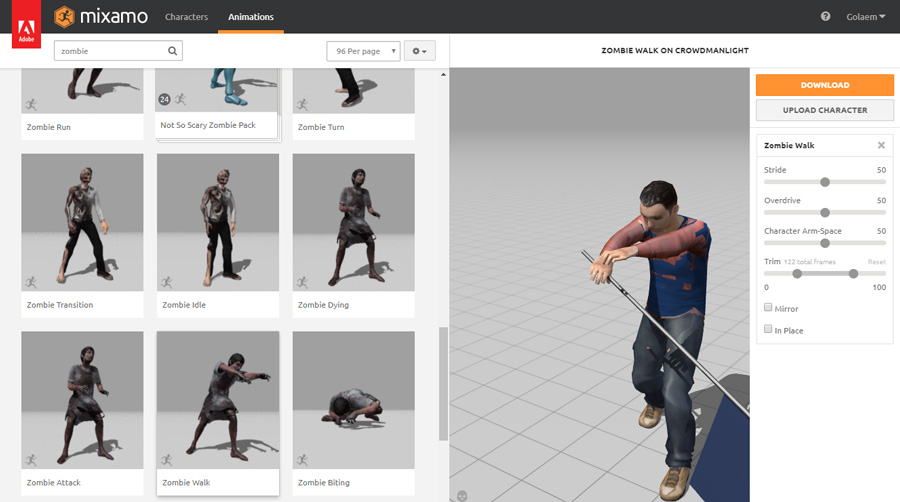Close the Zombie Walk settings panel
This screenshot has width=900, height=502.
(881, 145)
